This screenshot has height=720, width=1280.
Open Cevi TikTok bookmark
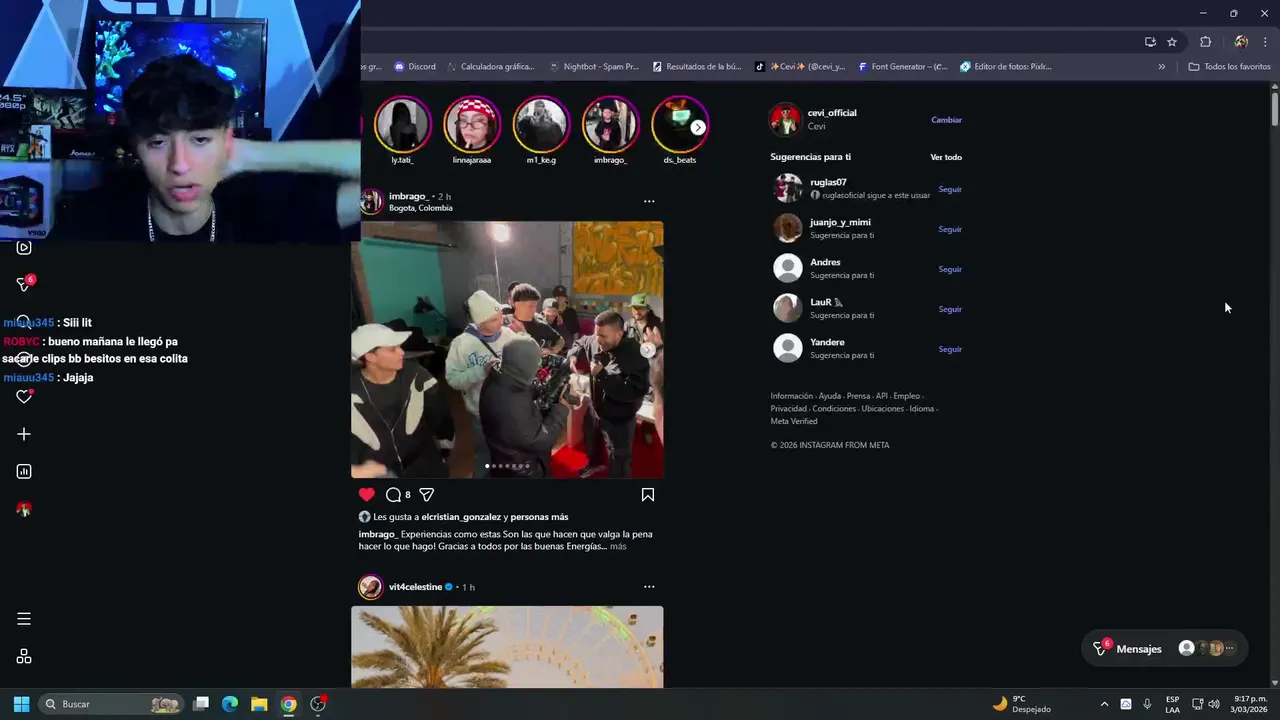coord(800,67)
